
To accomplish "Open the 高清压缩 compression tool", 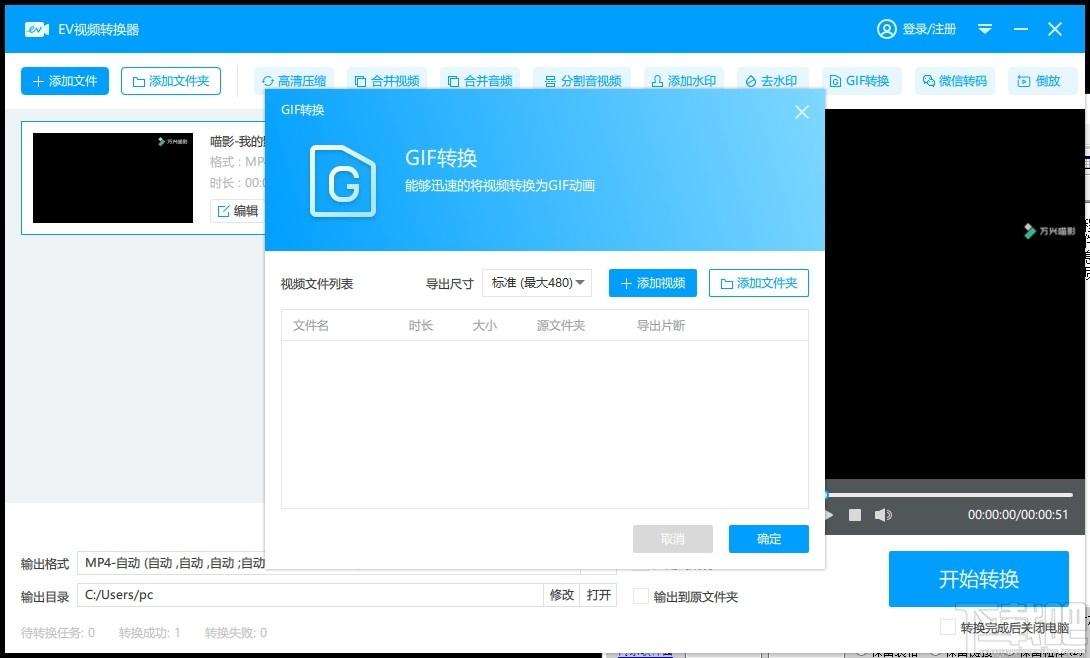I will [x=294, y=81].
